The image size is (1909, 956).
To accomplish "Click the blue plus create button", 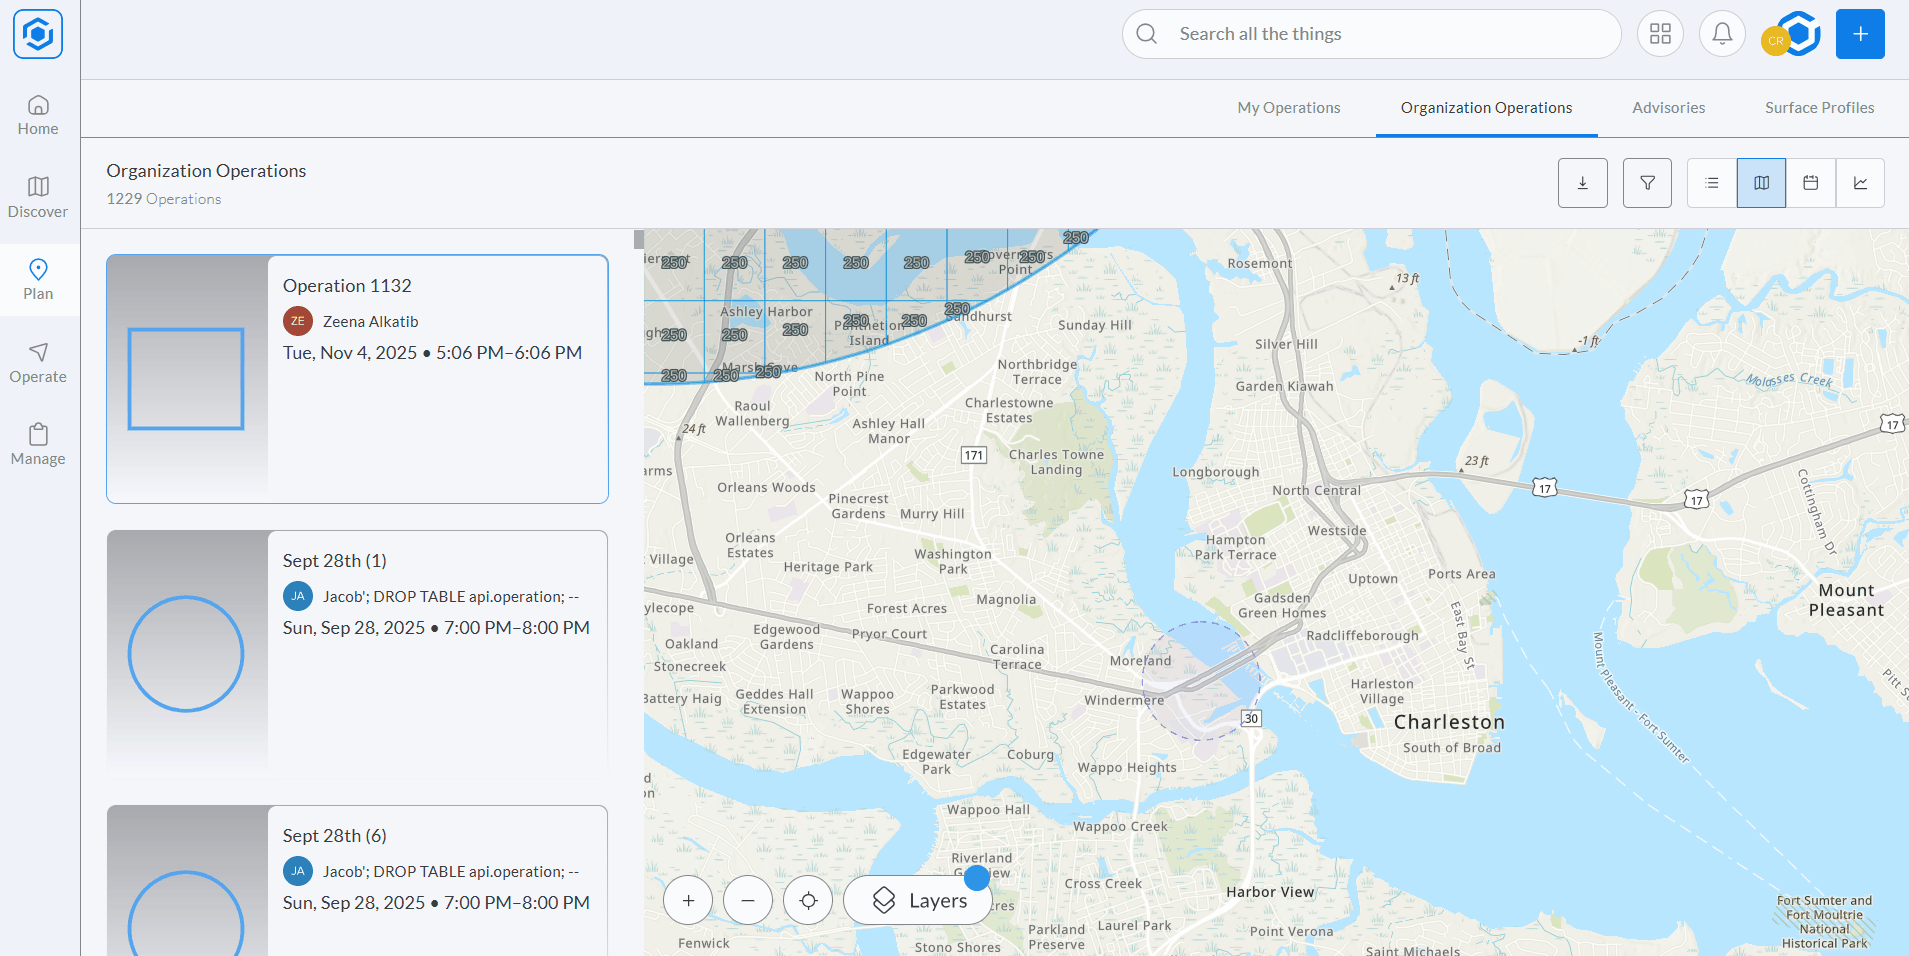I will [x=1859, y=34].
